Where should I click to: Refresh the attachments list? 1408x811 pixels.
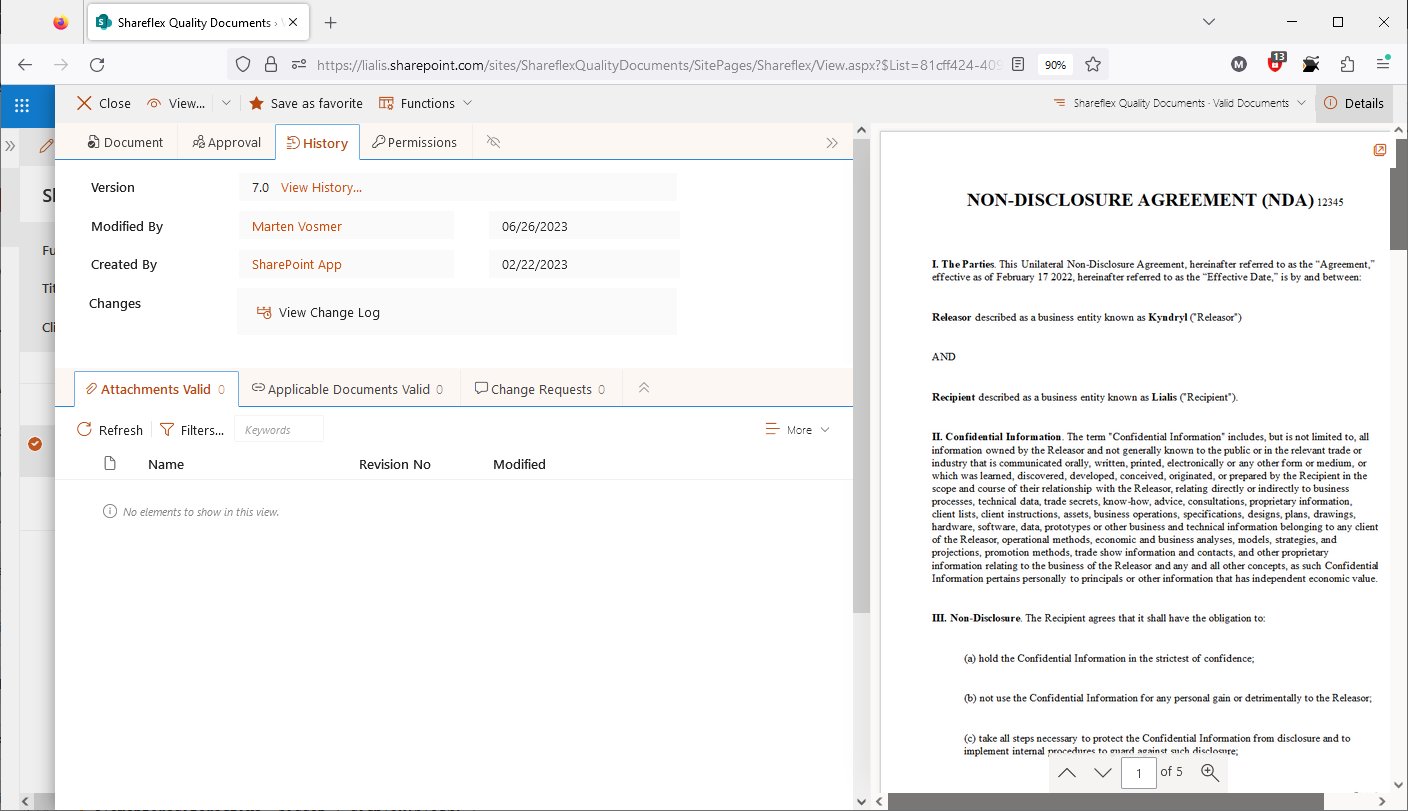(x=110, y=430)
